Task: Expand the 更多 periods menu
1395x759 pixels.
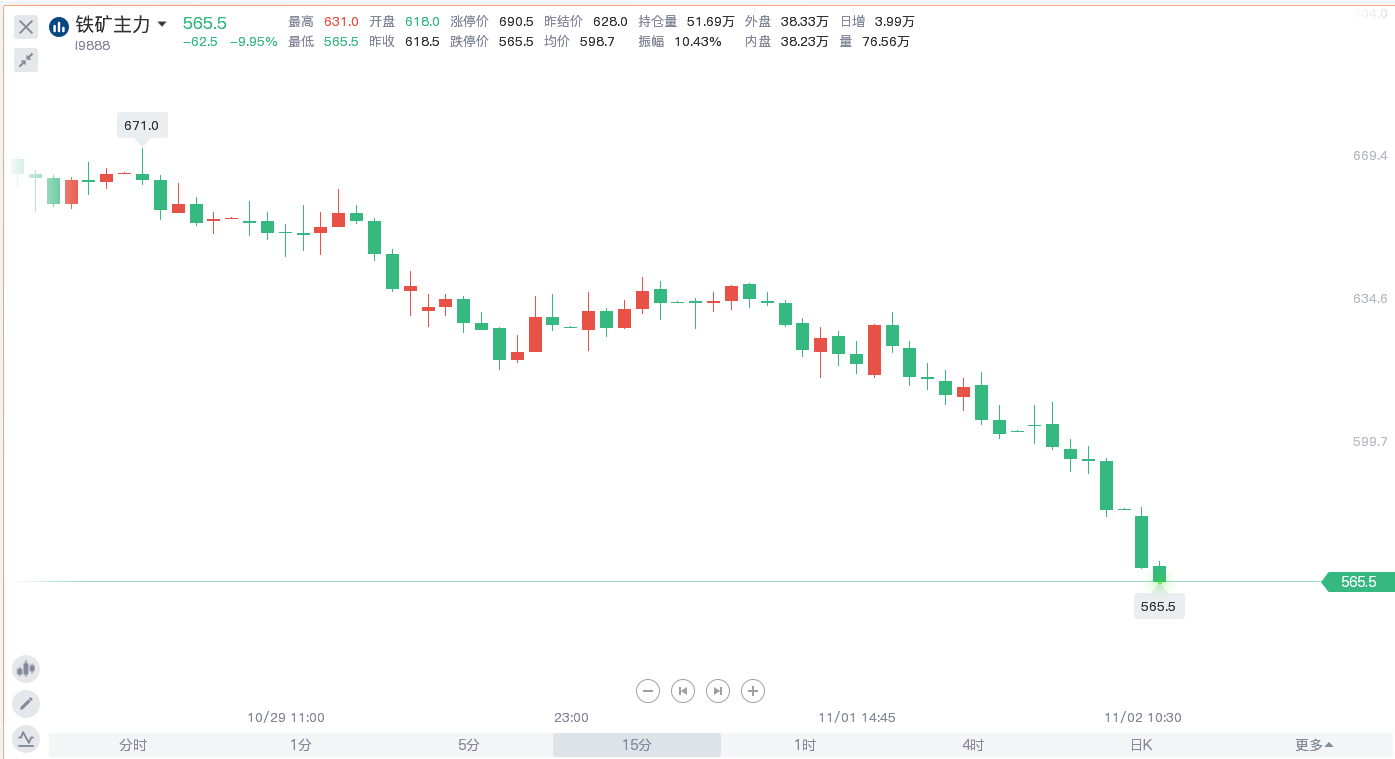Action: click(x=1314, y=745)
